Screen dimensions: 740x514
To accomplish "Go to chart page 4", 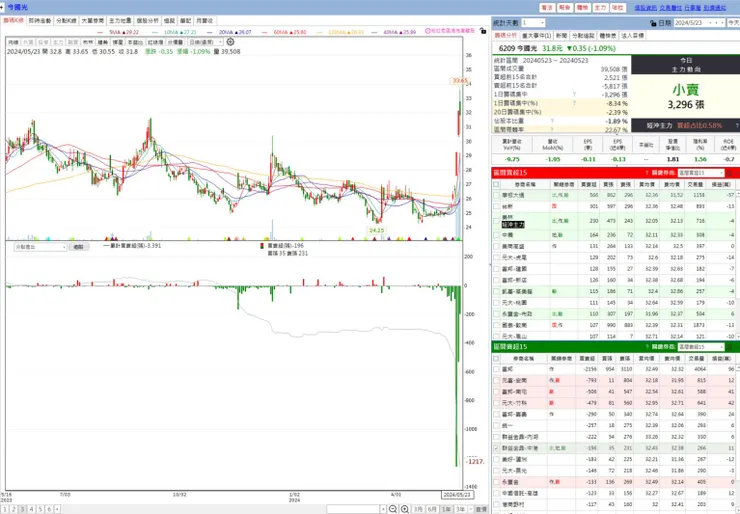I will 31,509.
